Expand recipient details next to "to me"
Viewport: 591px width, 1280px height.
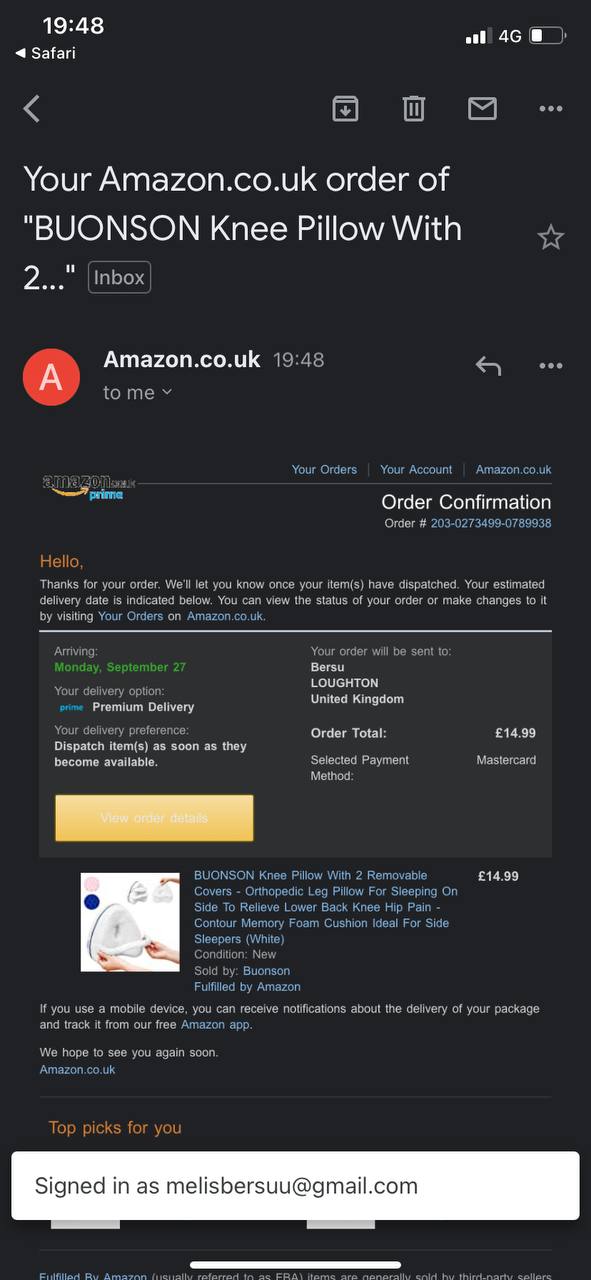166,392
